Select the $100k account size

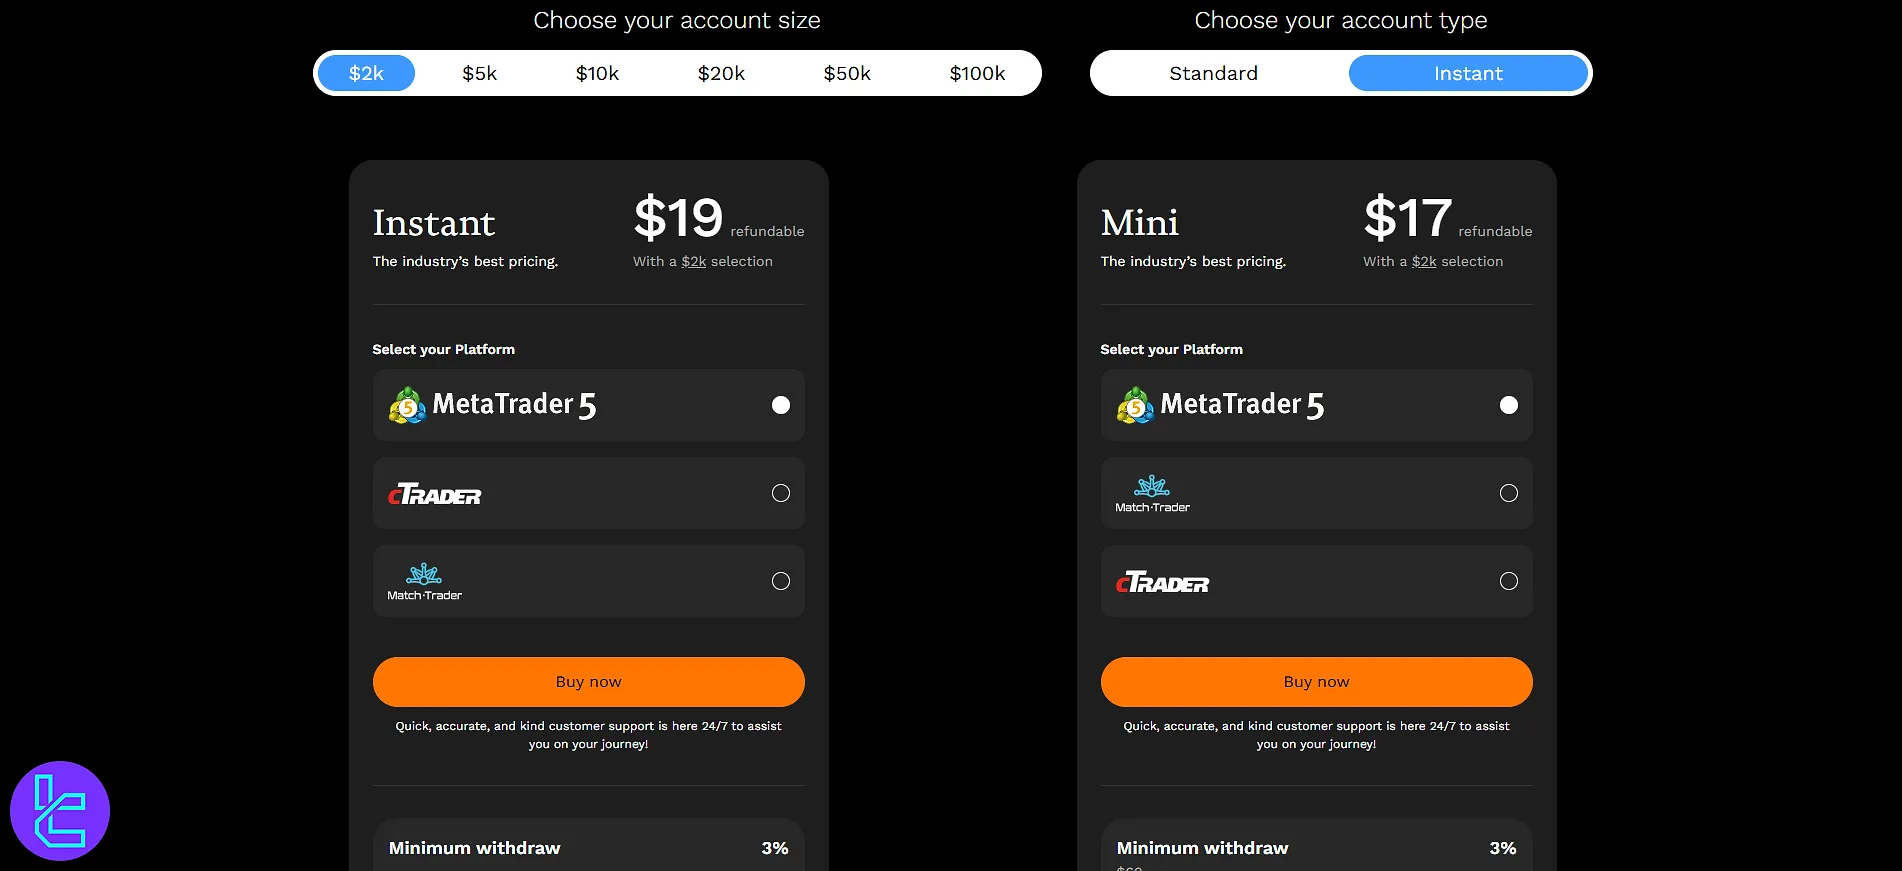pyautogui.click(x=977, y=72)
